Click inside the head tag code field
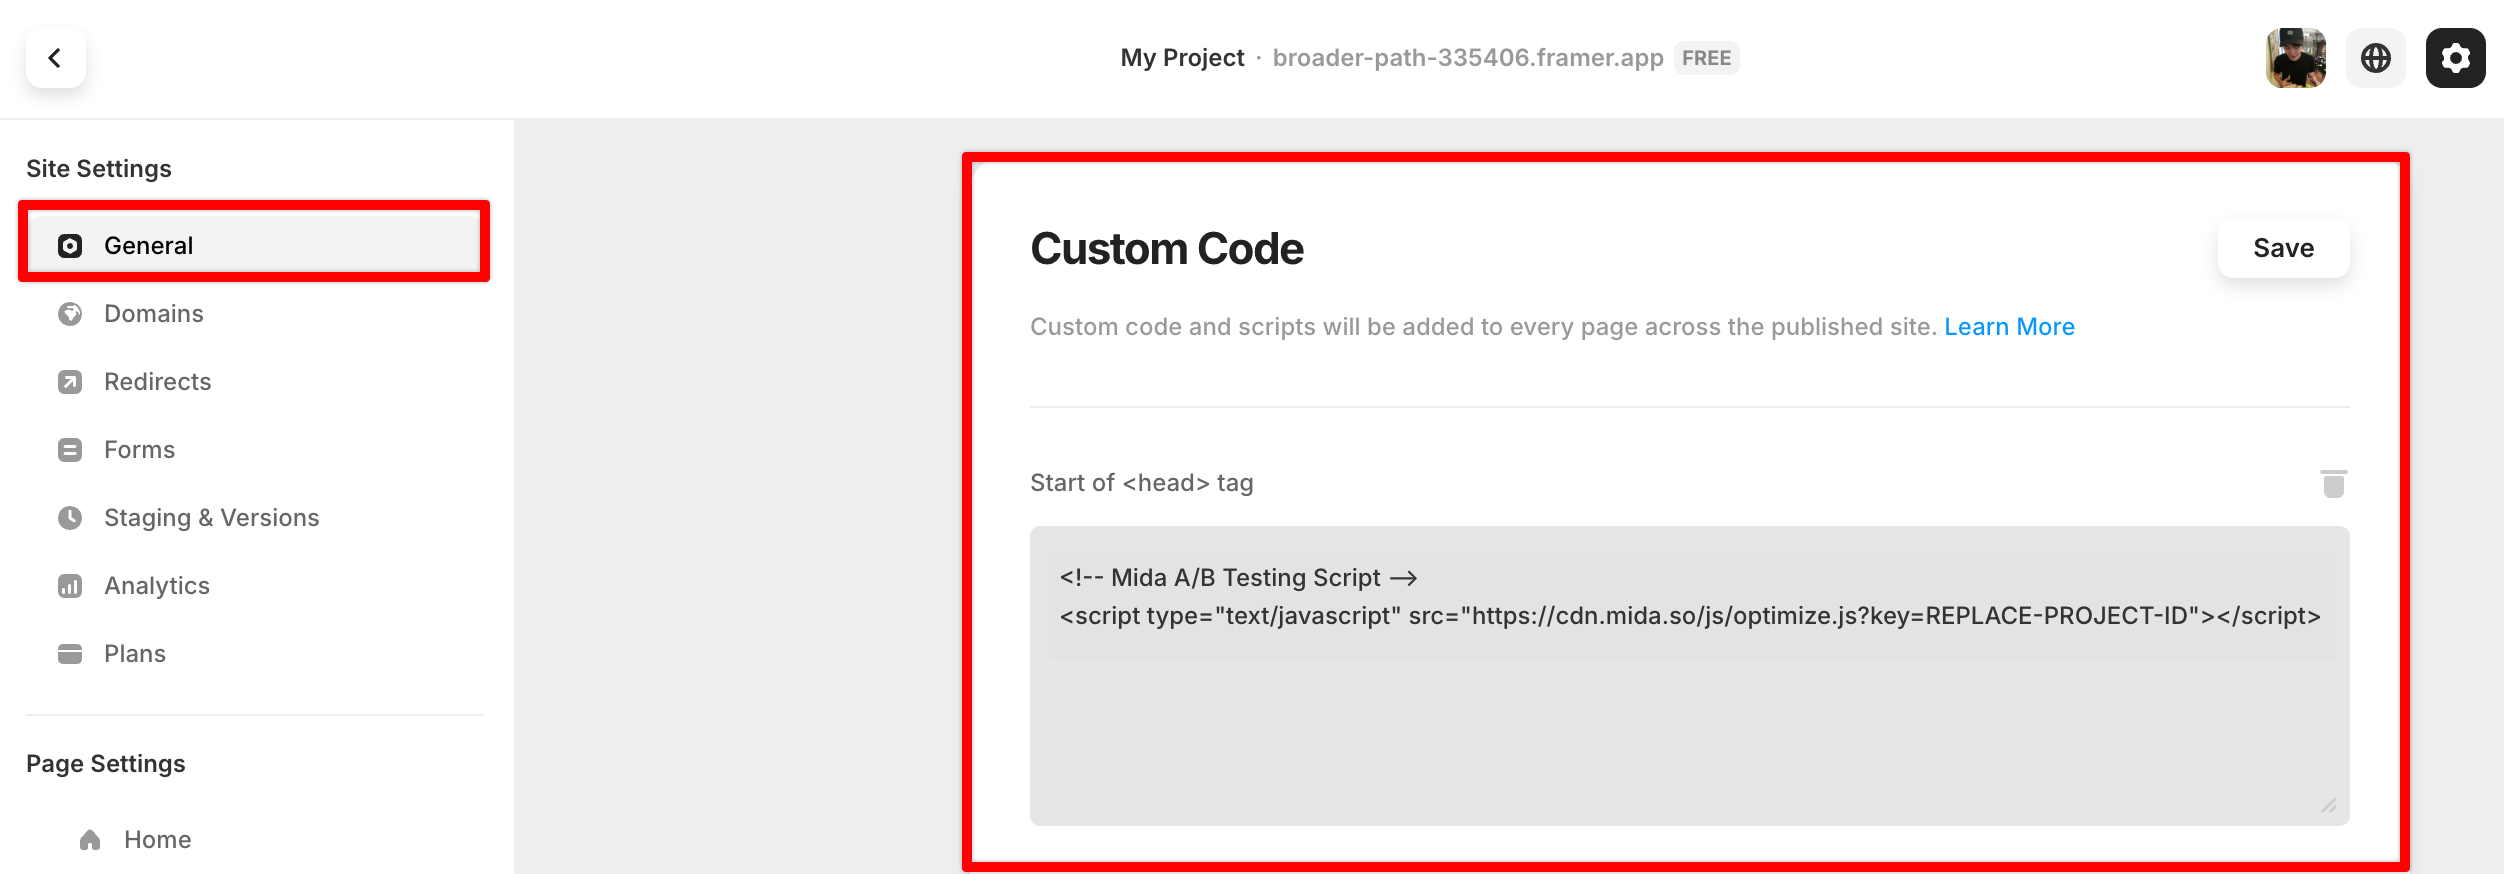Image resolution: width=2504 pixels, height=874 pixels. [x=1689, y=676]
